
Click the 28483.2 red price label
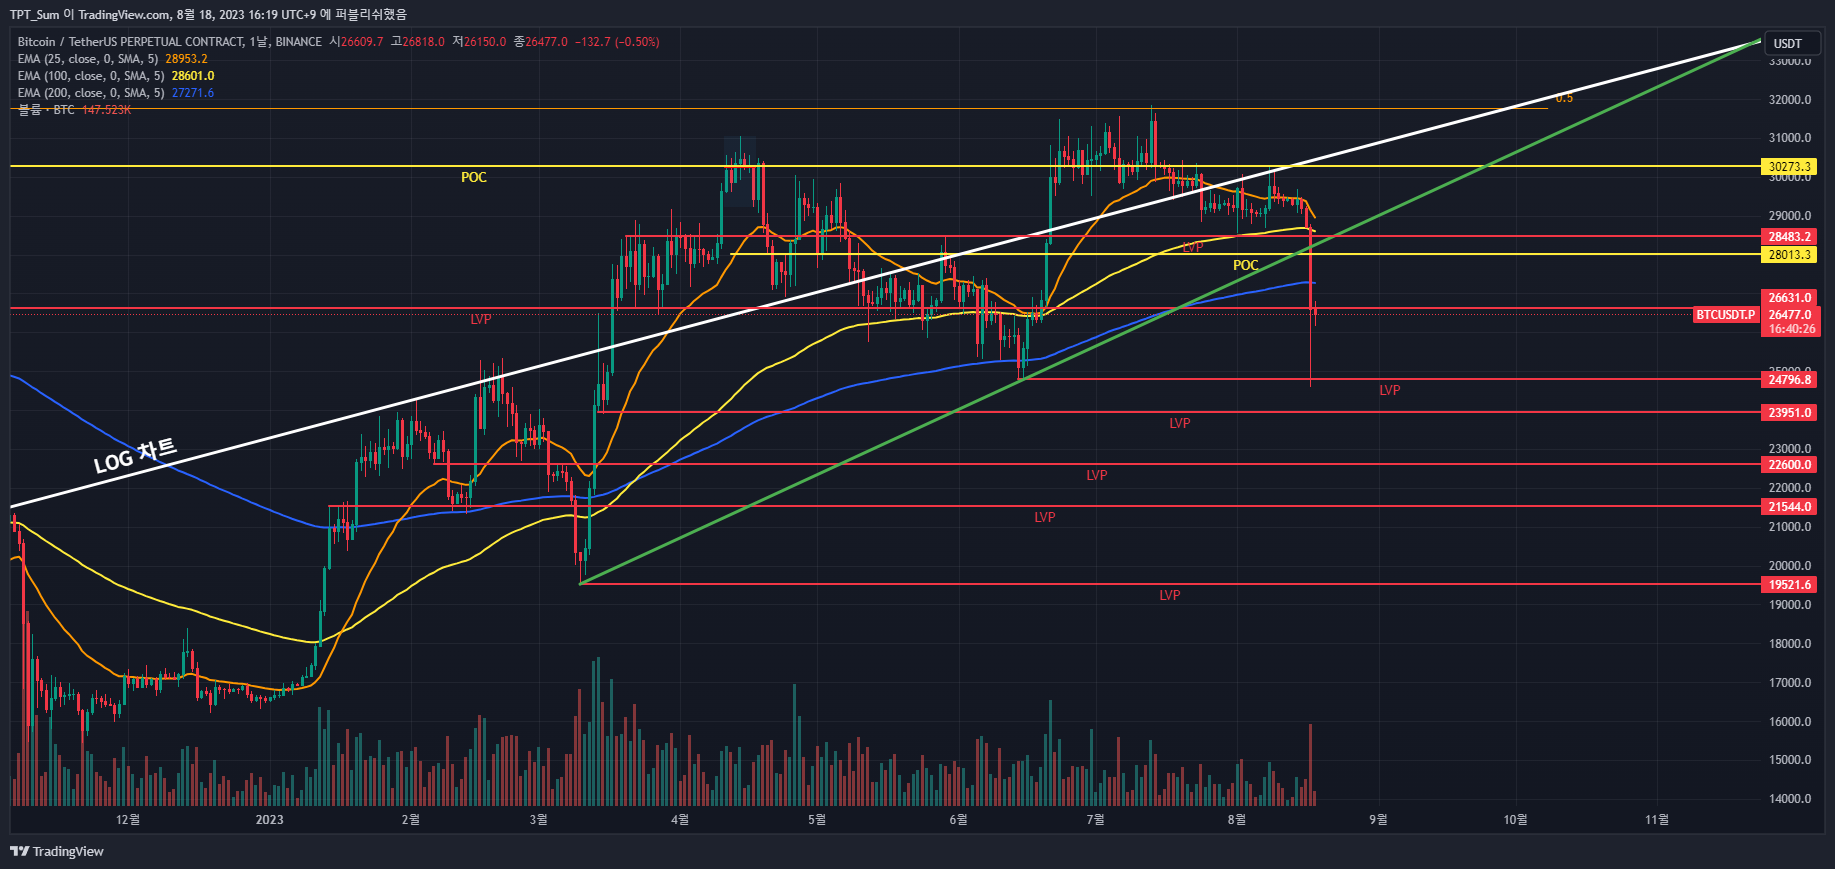pyautogui.click(x=1790, y=237)
